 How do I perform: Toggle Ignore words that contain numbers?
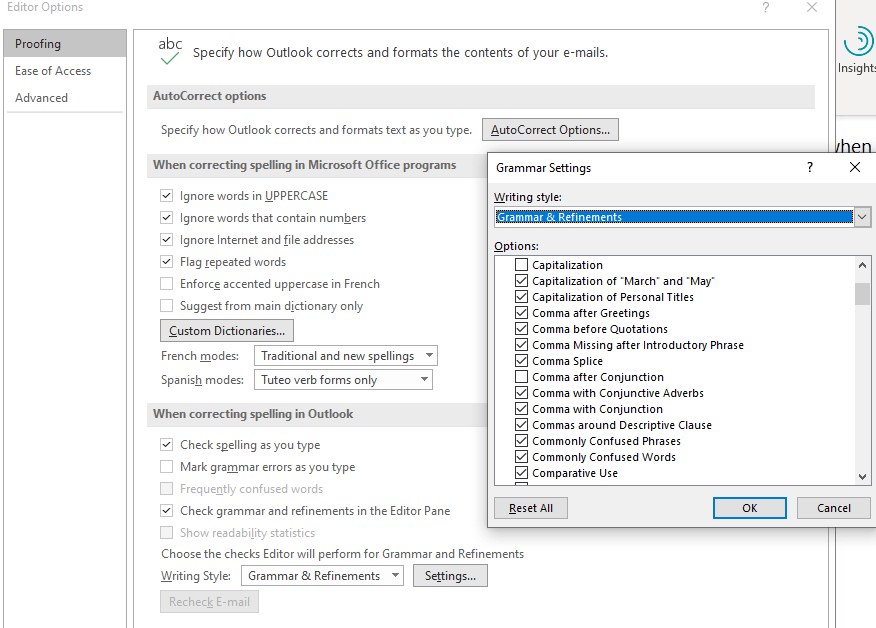166,217
